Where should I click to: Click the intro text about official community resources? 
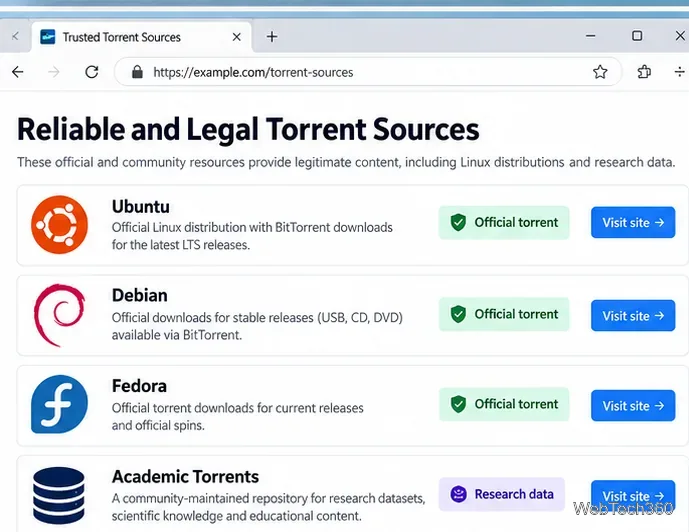[x=346, y=162]
